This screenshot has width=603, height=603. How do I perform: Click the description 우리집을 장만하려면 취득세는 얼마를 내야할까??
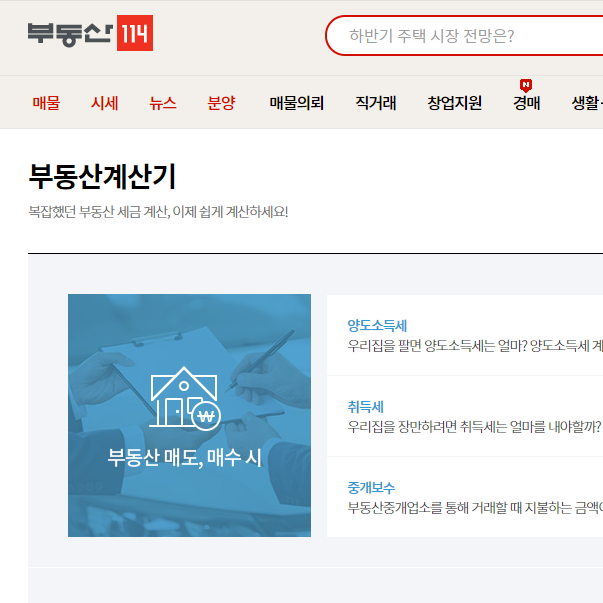tap(474, 426)
